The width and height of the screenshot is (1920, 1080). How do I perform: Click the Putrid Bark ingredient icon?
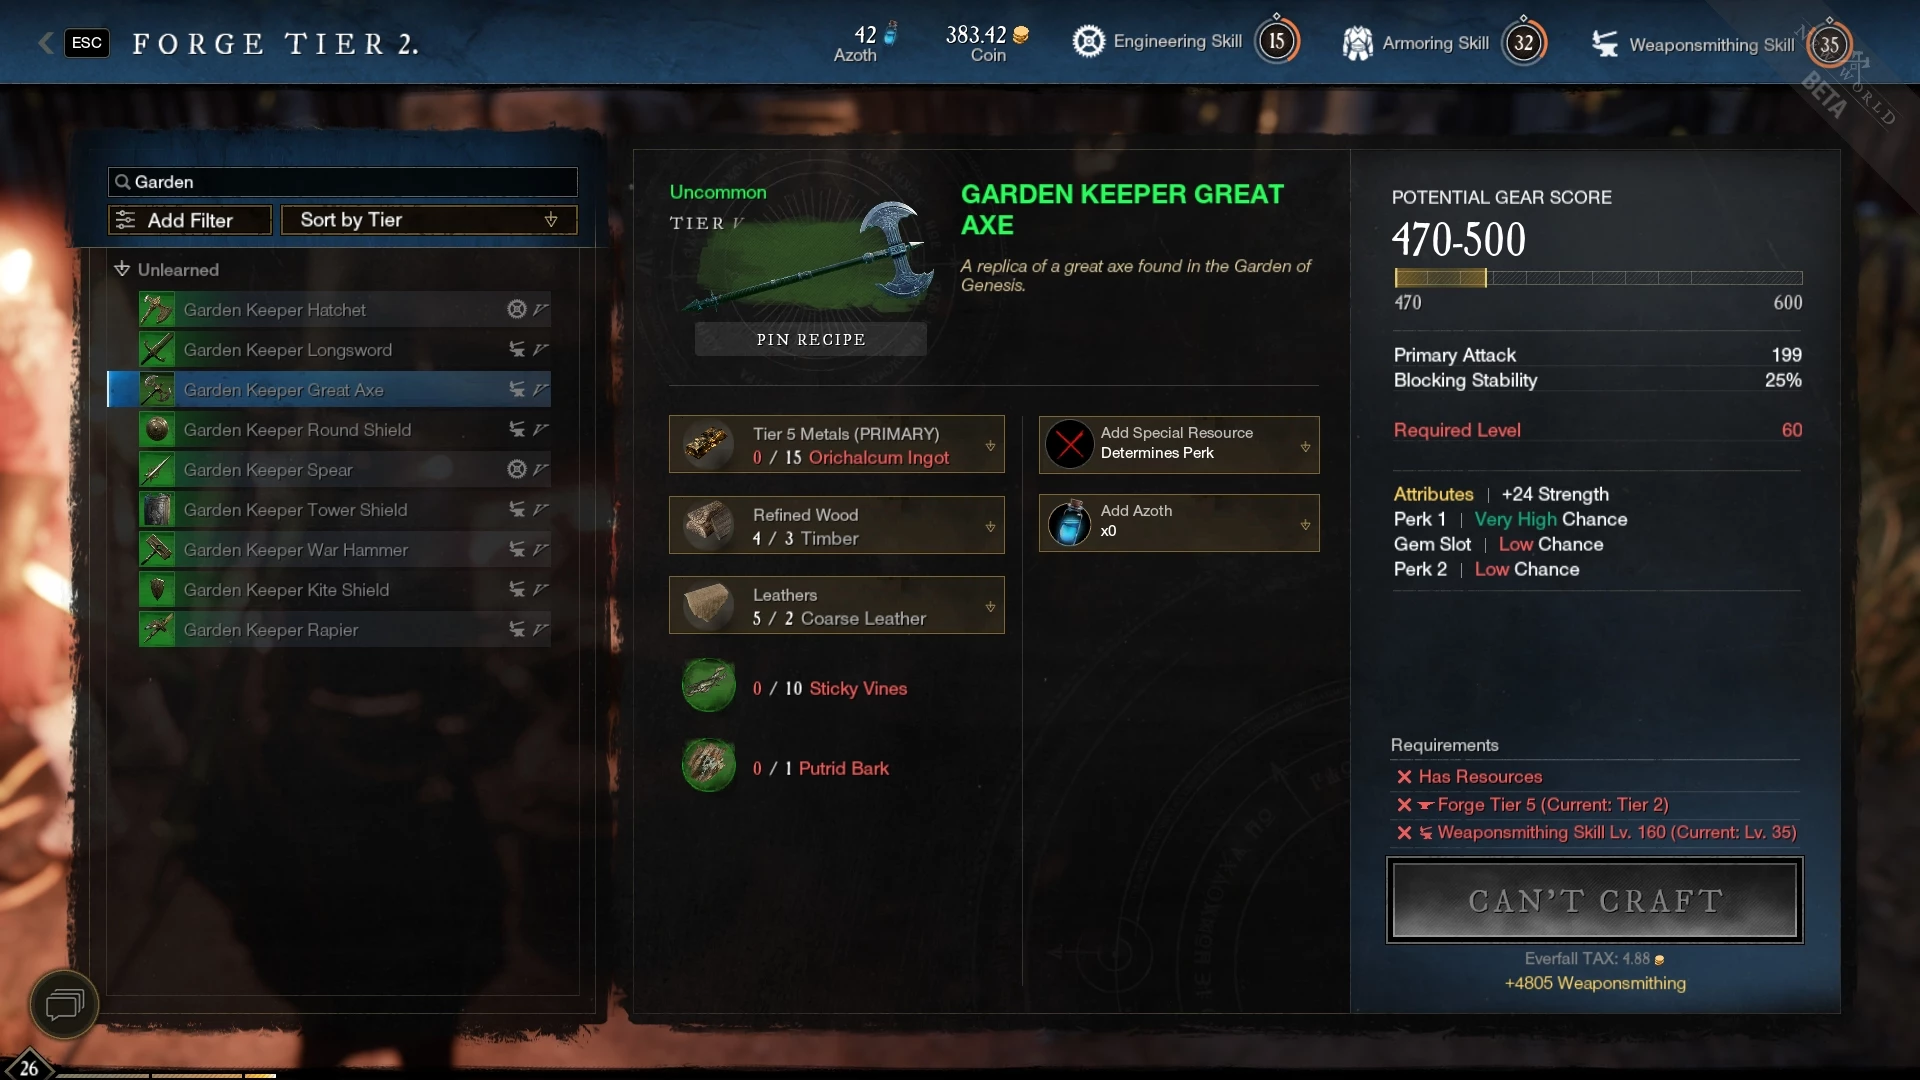[x=708, y=766]
